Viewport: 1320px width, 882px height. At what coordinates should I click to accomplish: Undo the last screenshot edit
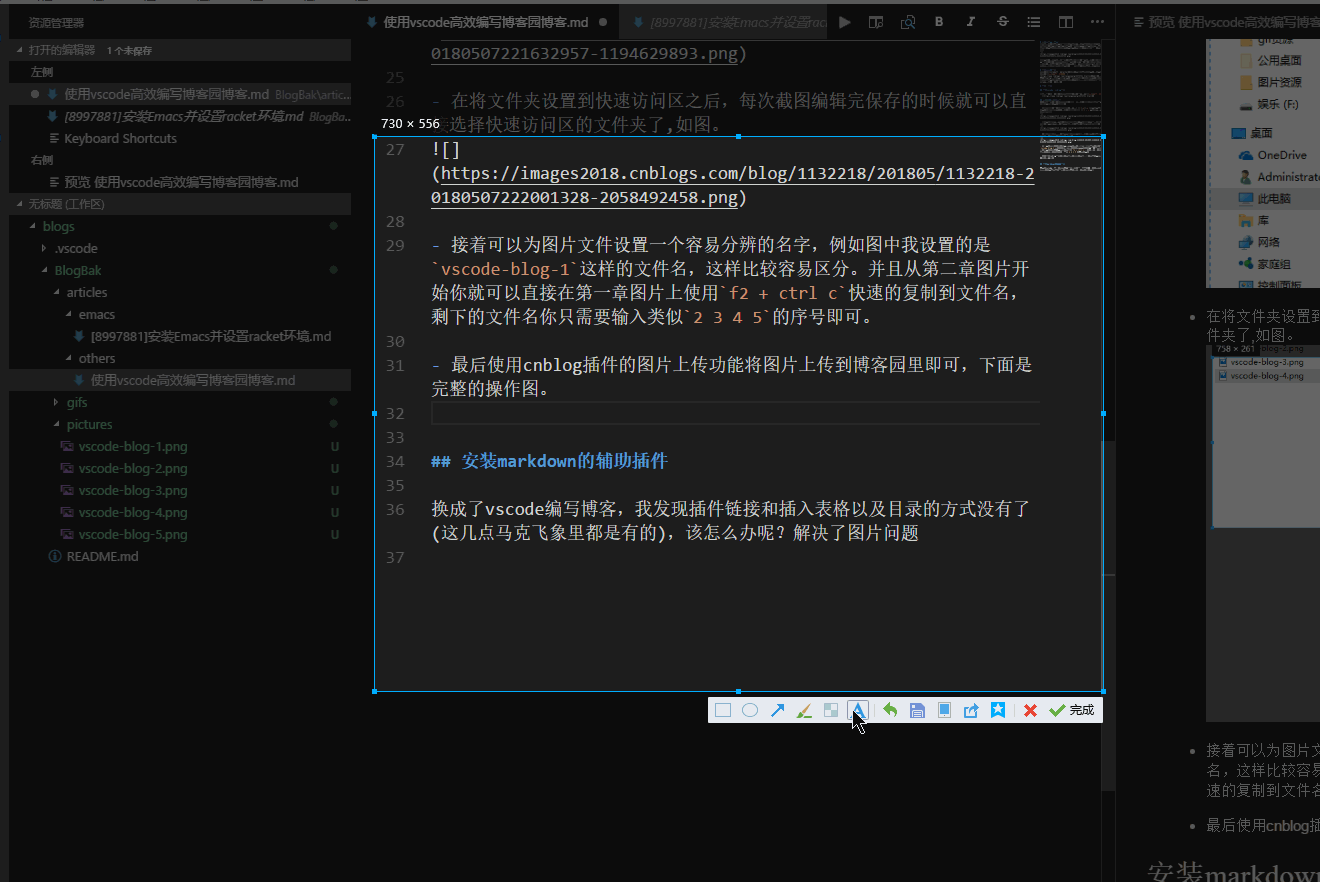tap(890, 710)
